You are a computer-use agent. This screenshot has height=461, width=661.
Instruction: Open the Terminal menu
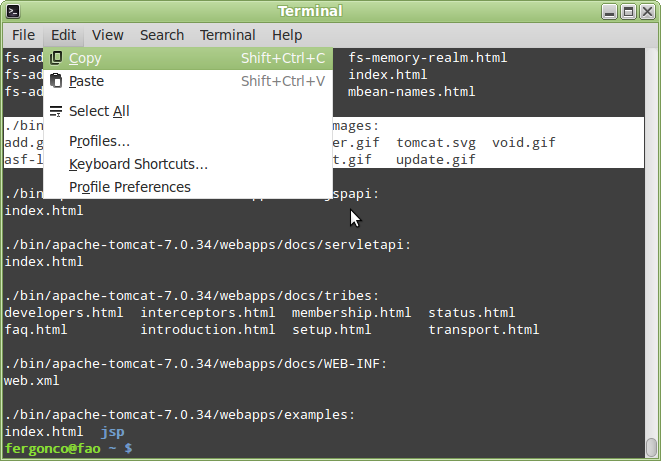coord(228,35)
